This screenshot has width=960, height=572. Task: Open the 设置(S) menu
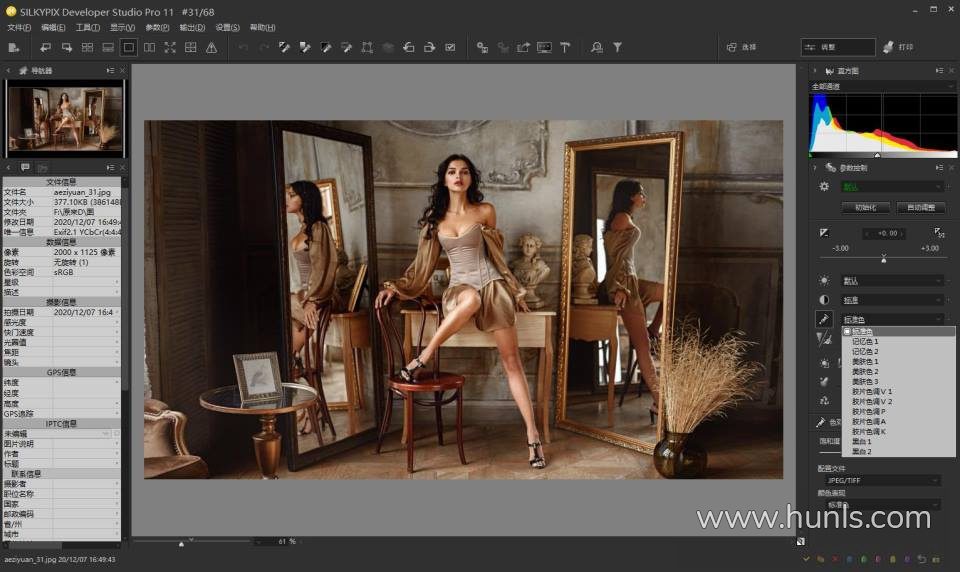[x=227, y=28]
